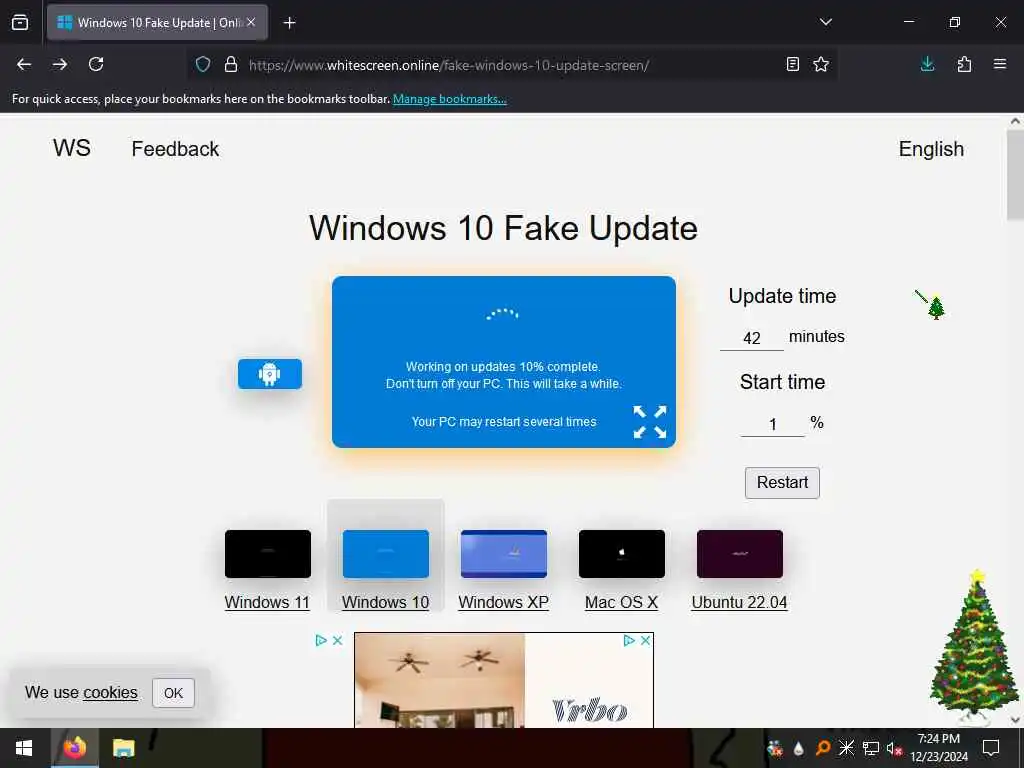Screen dimensions: 1024x768
Task: Accept cookies with OK button
Action: (x=173, y=693)
